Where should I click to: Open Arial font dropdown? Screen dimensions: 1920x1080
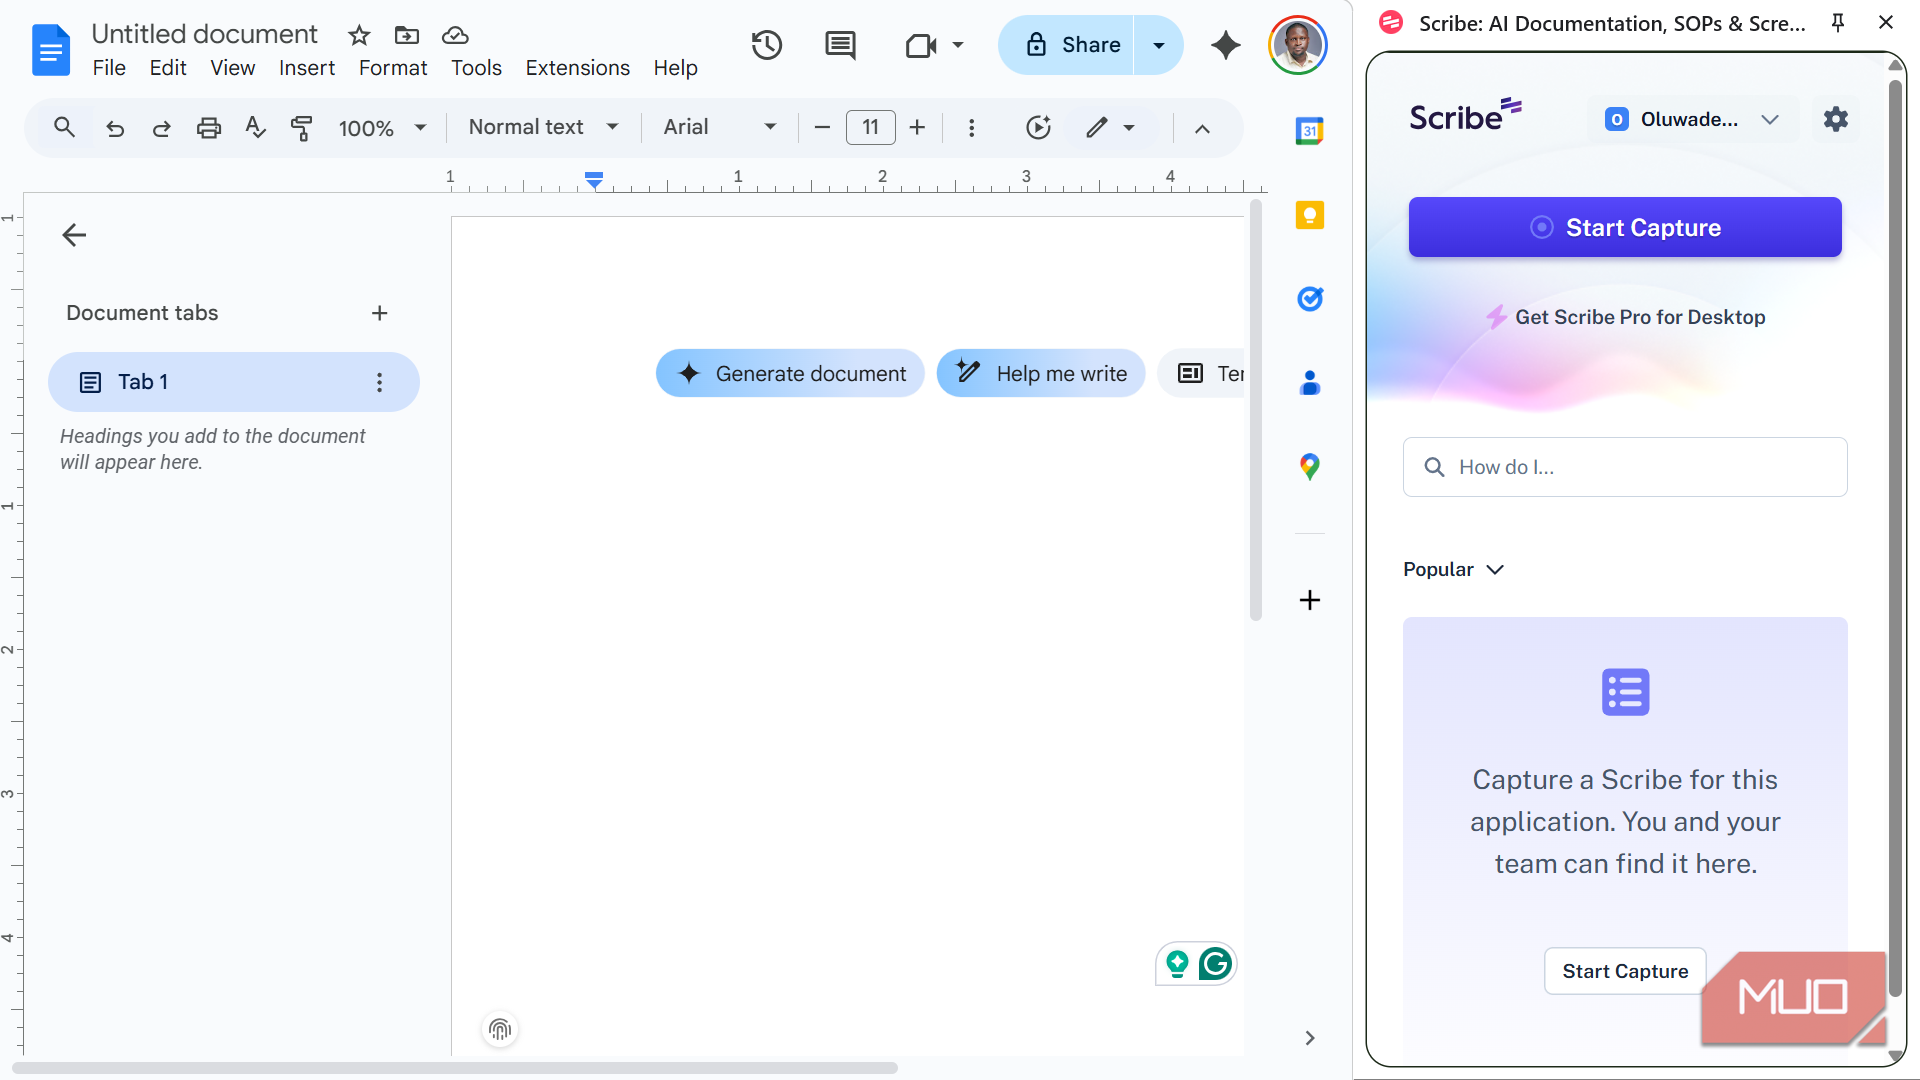coord(720,127)
